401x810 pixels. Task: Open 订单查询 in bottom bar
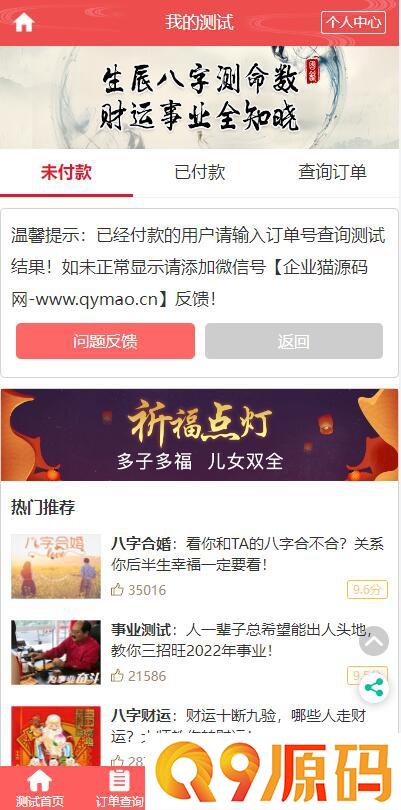tap(119, 788)
